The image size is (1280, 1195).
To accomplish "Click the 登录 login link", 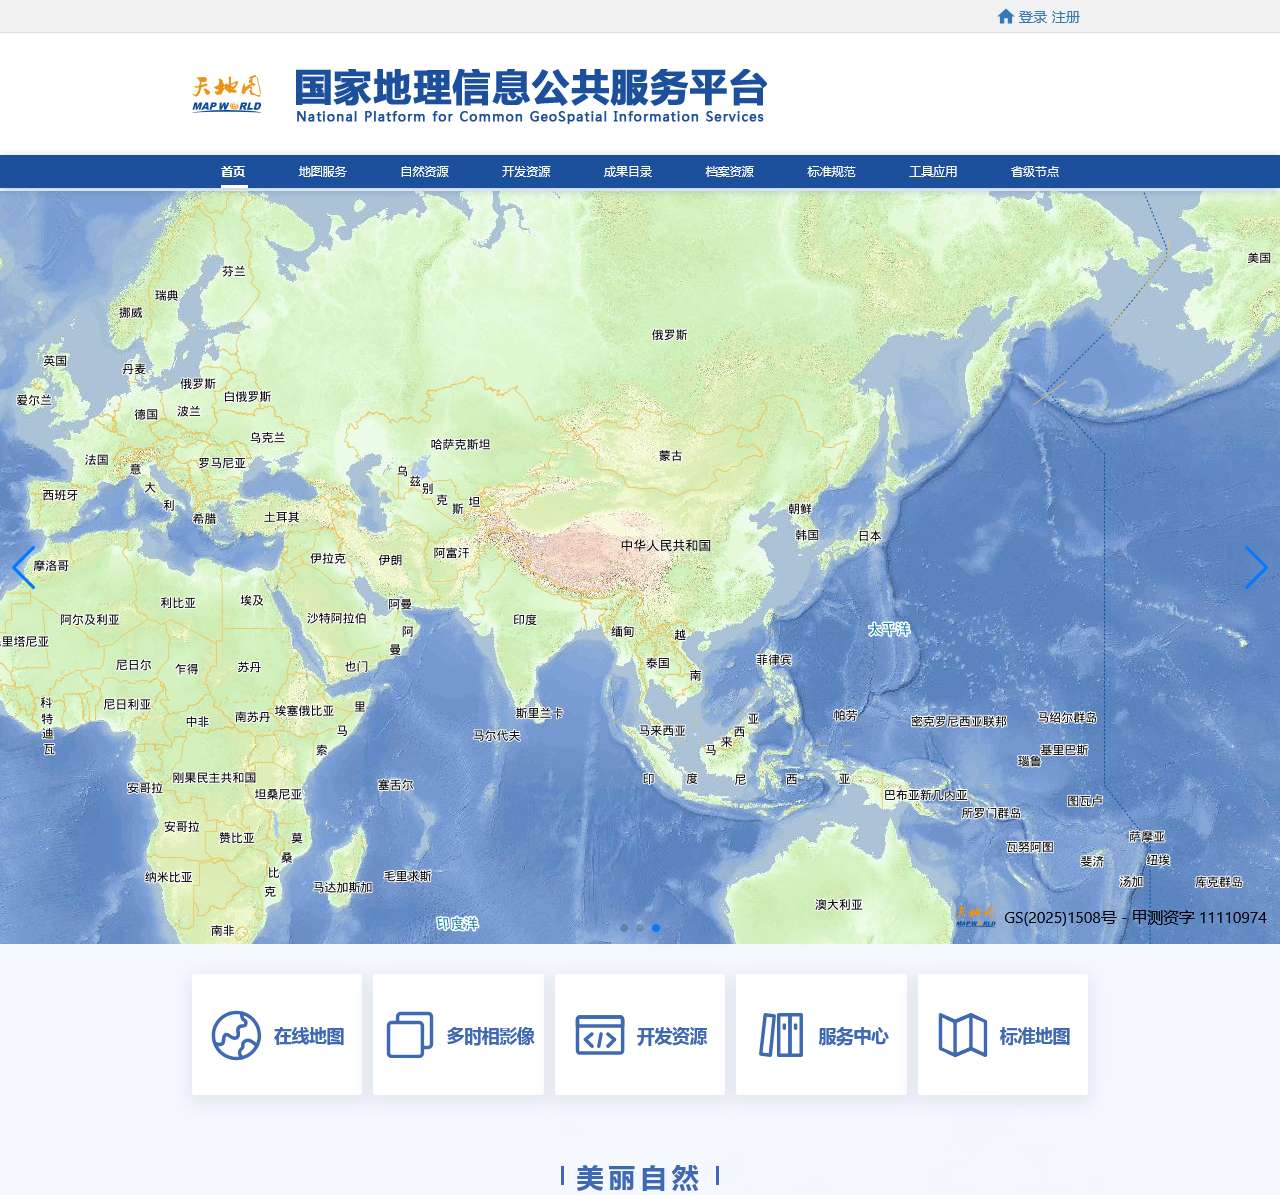I will pos(1030,16).
